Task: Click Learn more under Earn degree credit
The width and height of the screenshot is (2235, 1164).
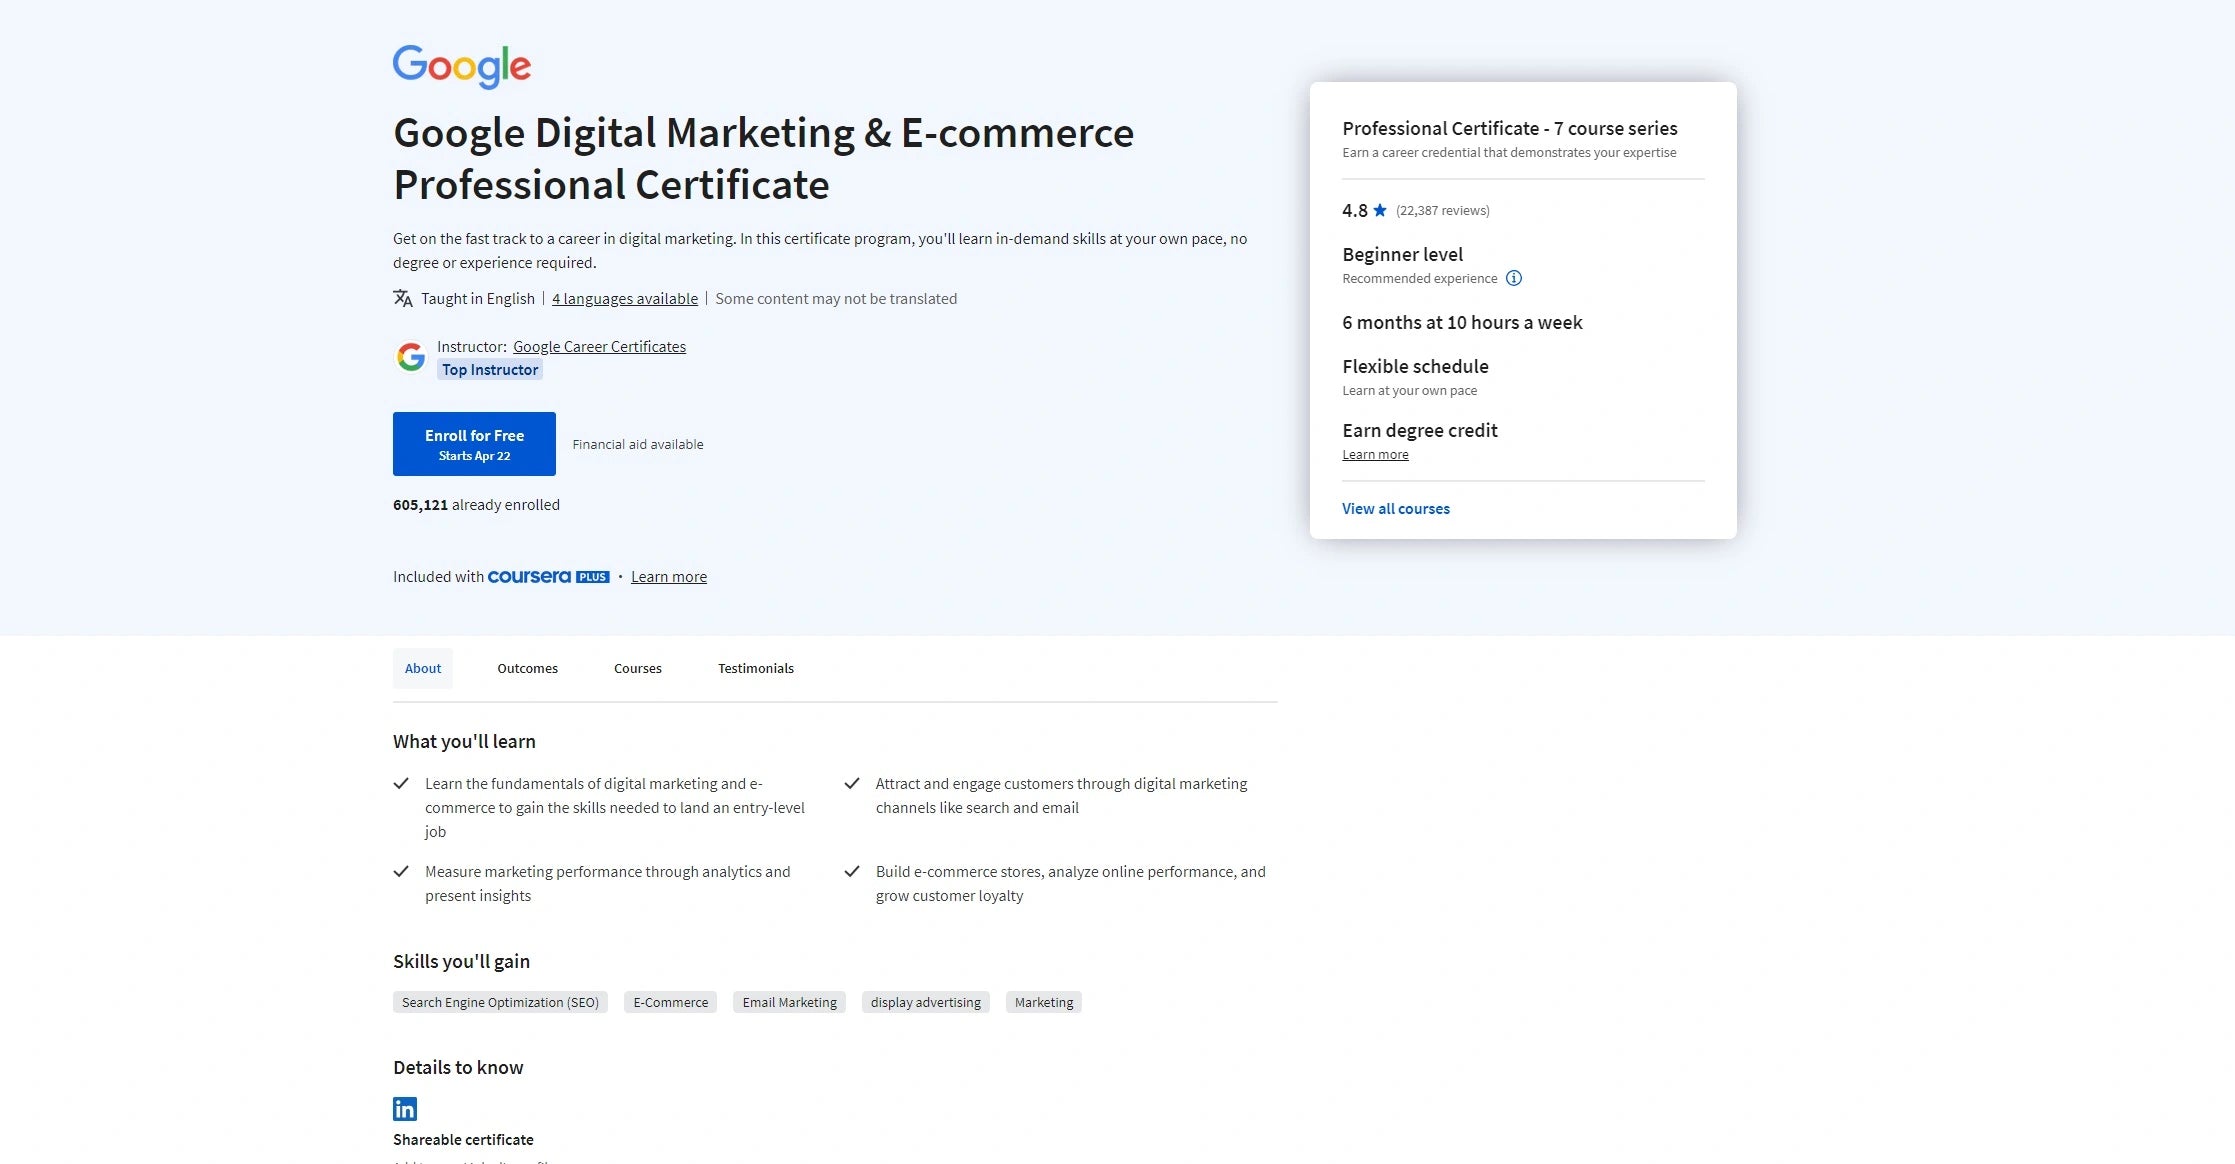Action: click(1375, 455)
